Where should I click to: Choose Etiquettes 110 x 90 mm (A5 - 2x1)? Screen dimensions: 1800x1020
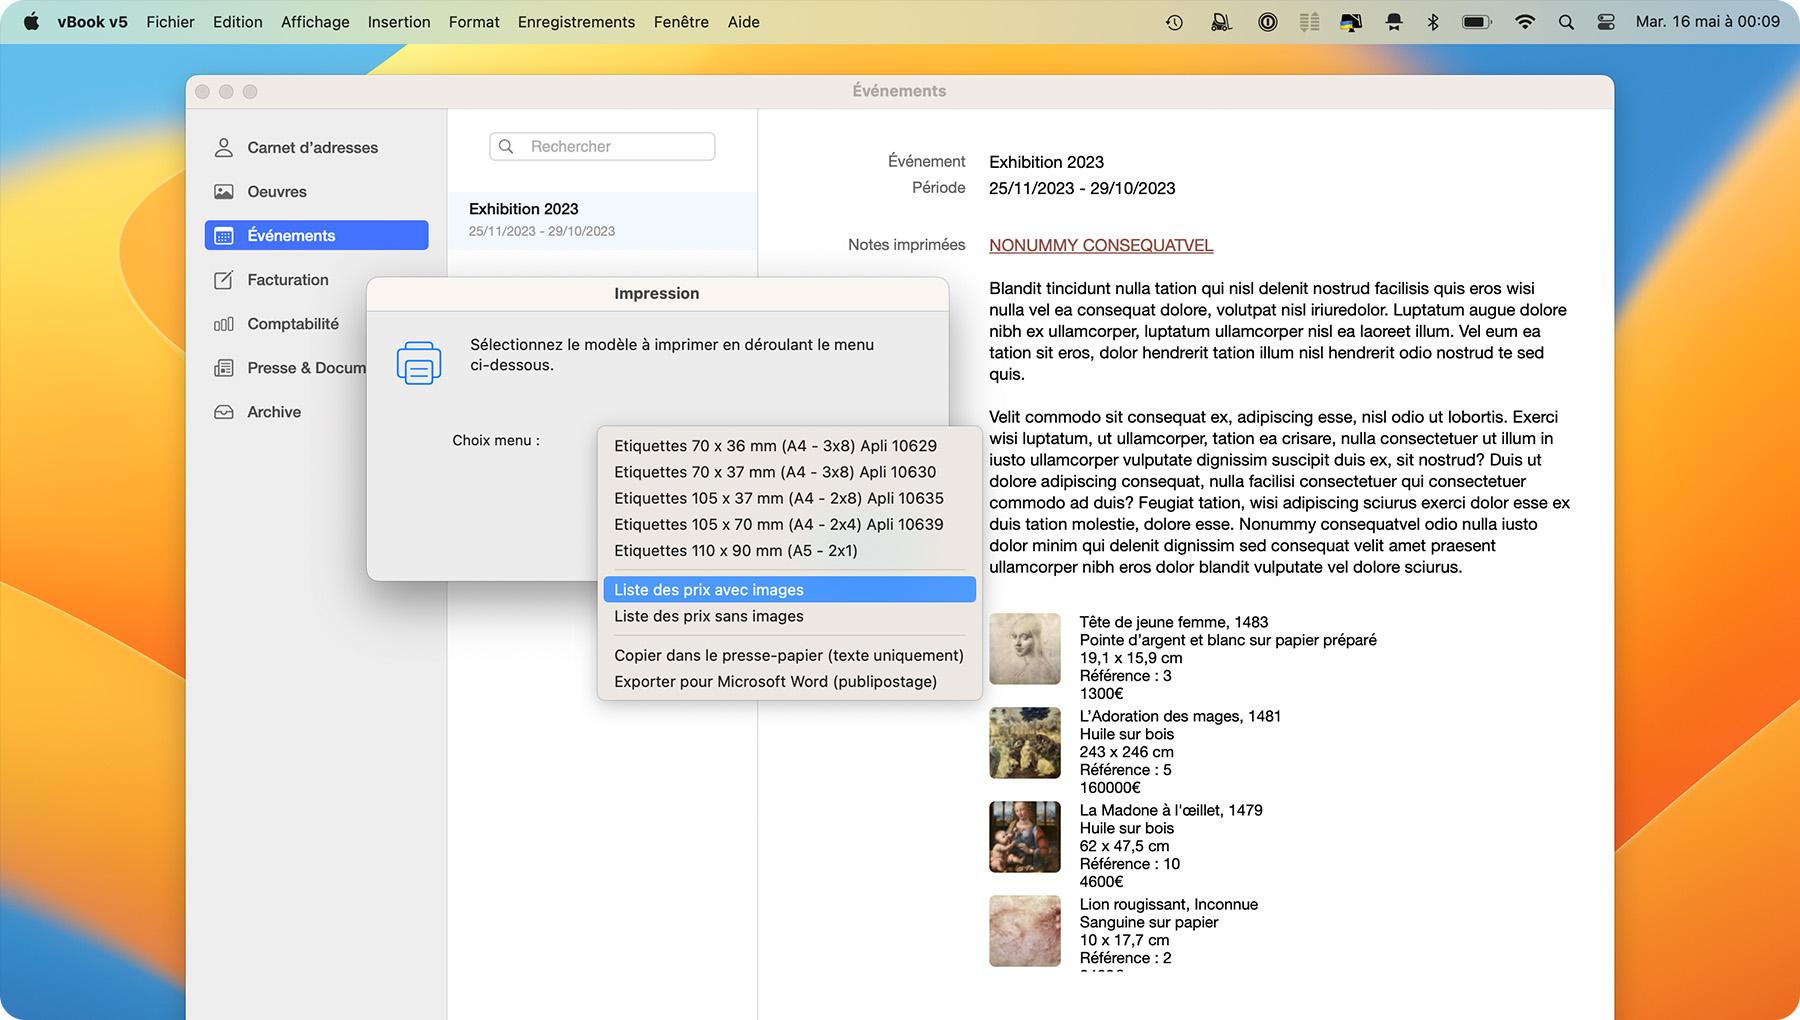pos(789,551)
